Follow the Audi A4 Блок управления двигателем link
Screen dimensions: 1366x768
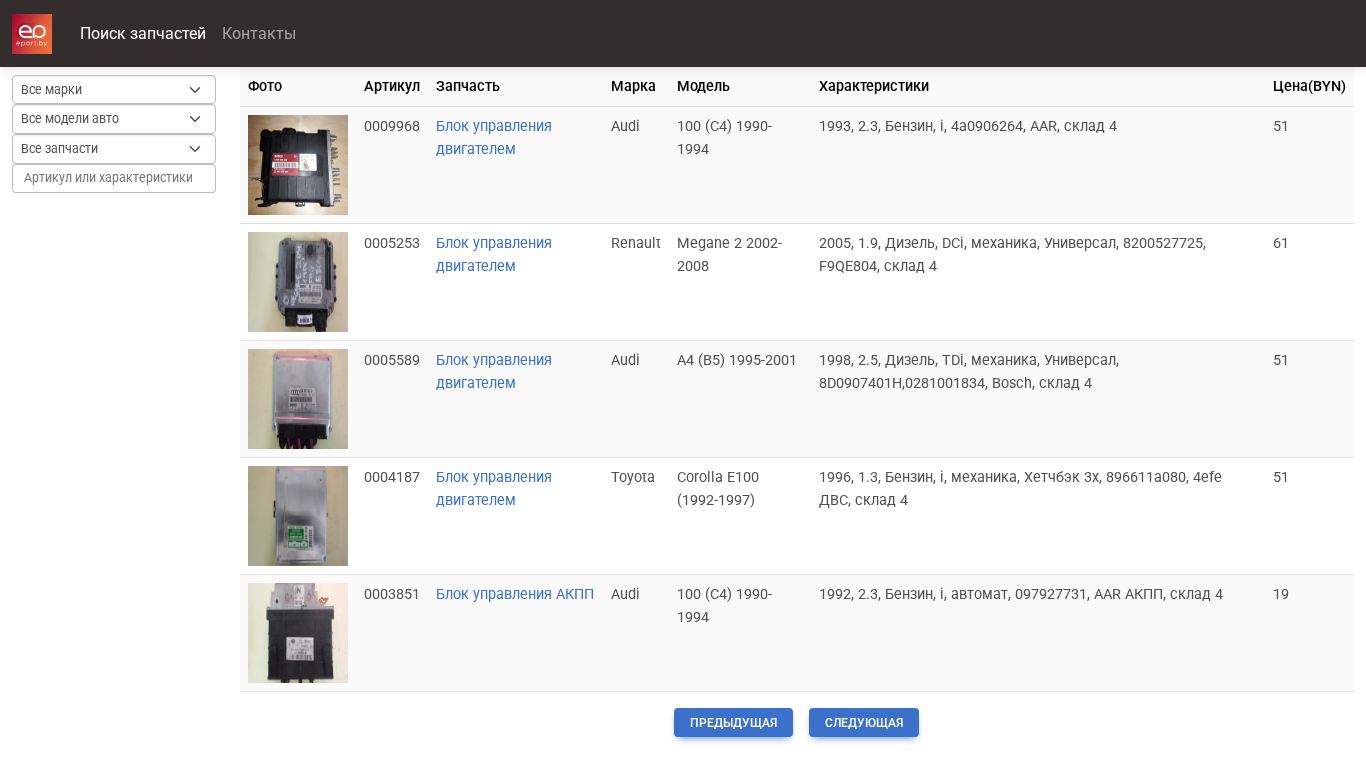pyautogui.click(x=494, y=372)
